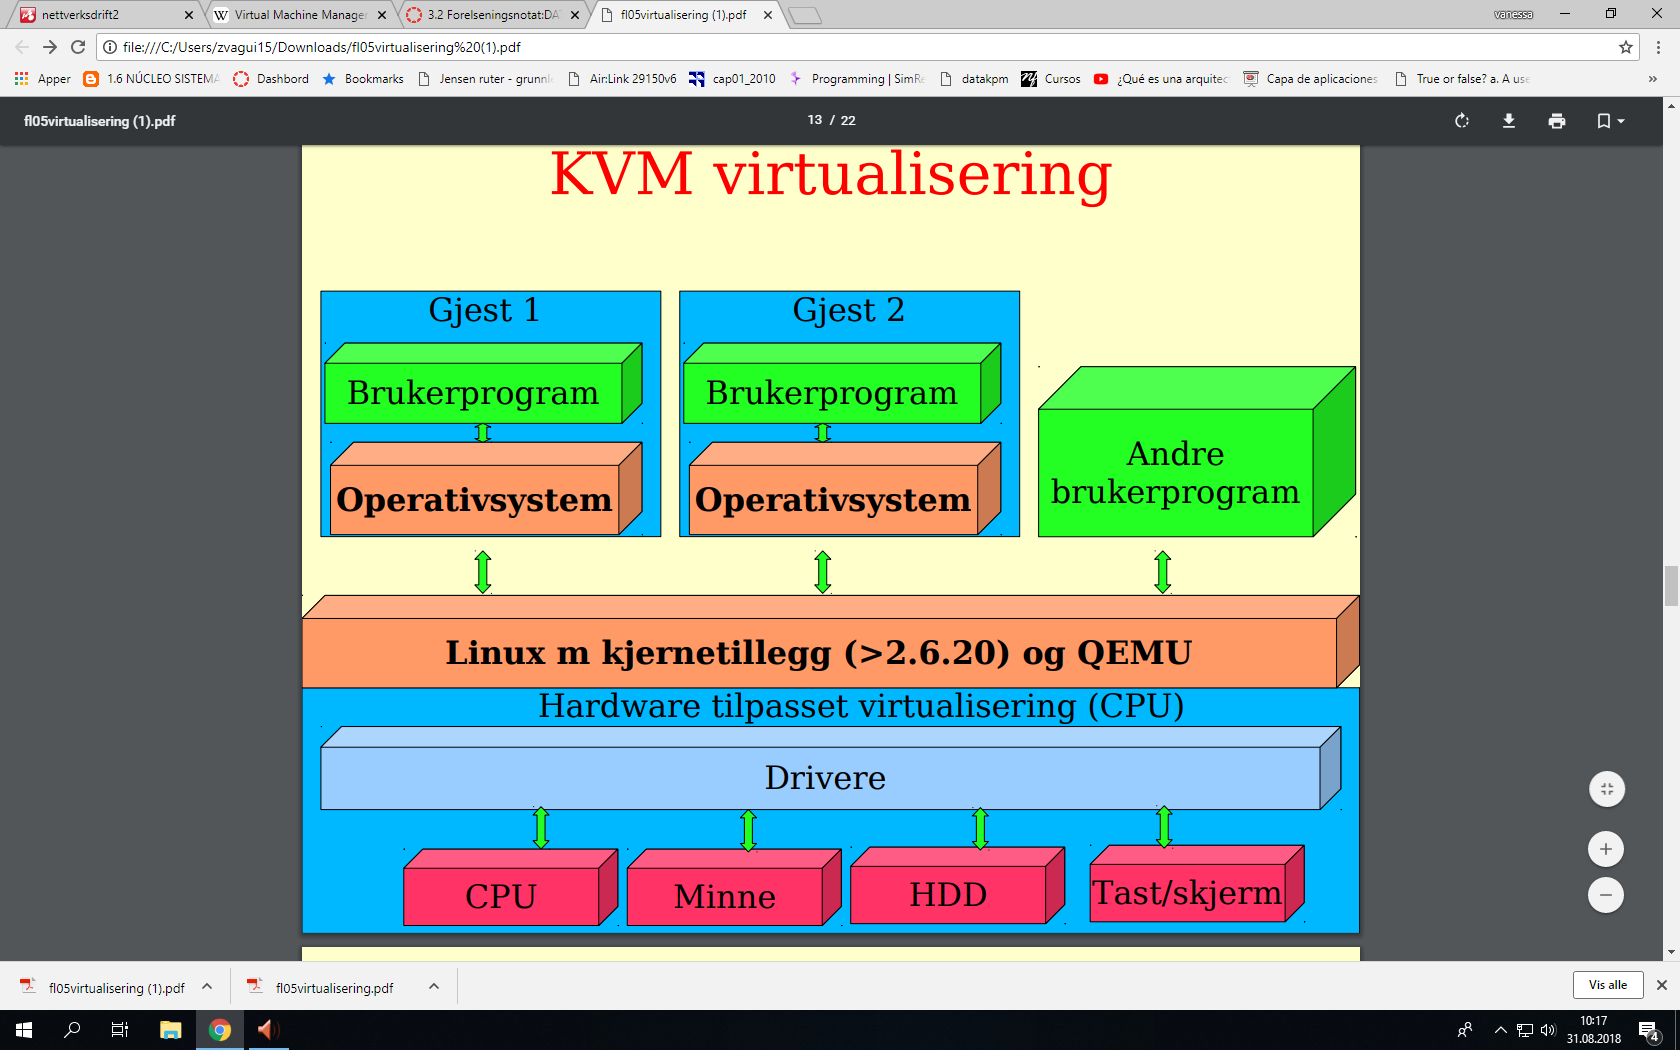
Task: Open the ¿Qué es una arquitec bookmark
Action: point(1162,79)
